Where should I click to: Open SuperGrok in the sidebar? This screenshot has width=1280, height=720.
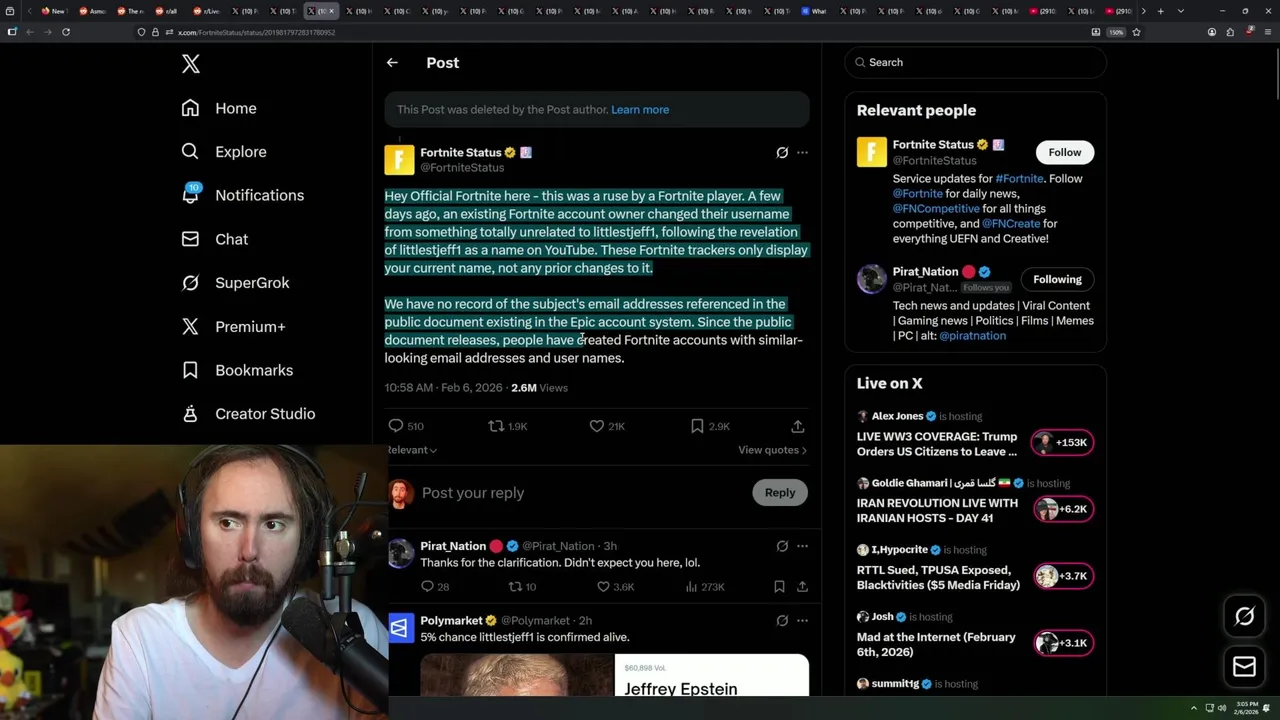tap(235, 283)
